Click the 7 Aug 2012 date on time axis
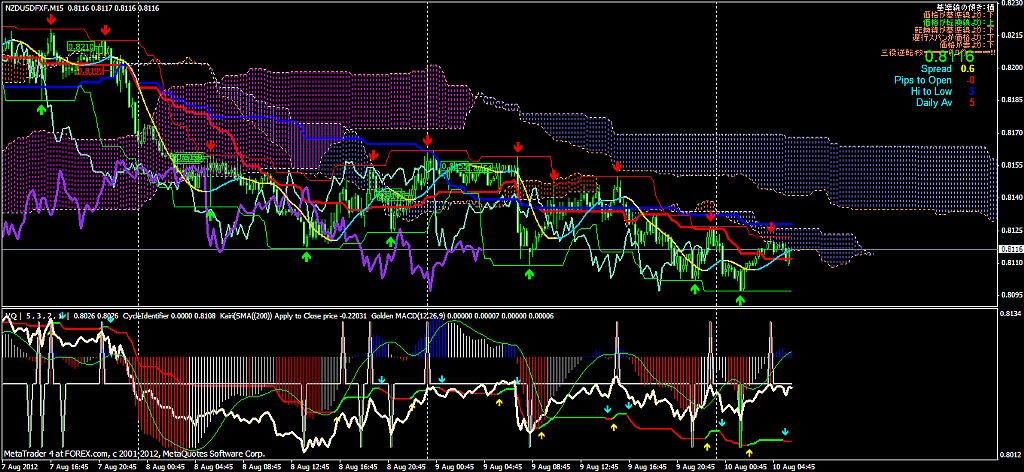The image size is (1024, 472). coord(22,466)
